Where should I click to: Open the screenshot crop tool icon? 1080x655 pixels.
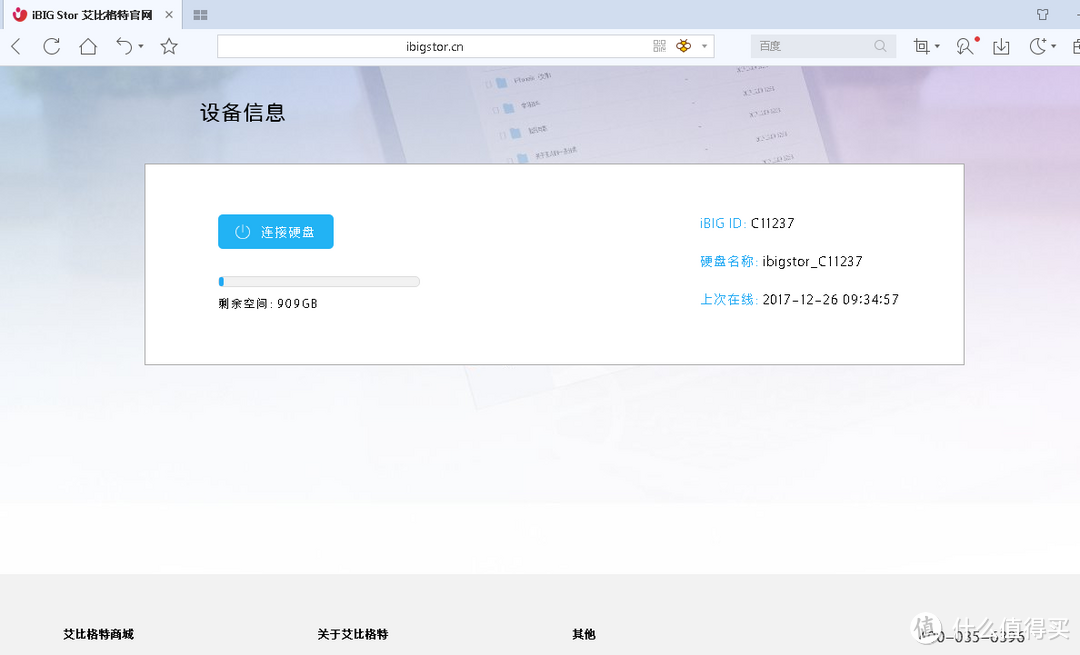point(921,46)
